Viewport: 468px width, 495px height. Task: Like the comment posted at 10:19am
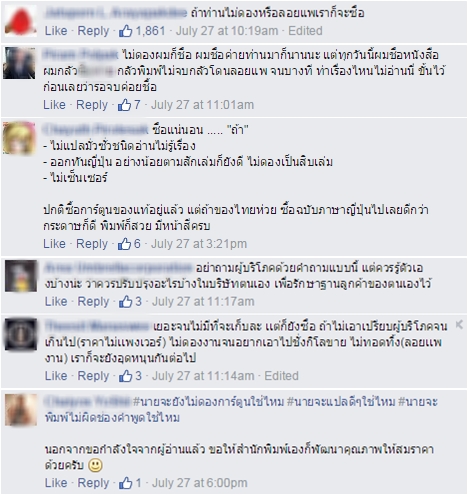[x=56, y=31]
